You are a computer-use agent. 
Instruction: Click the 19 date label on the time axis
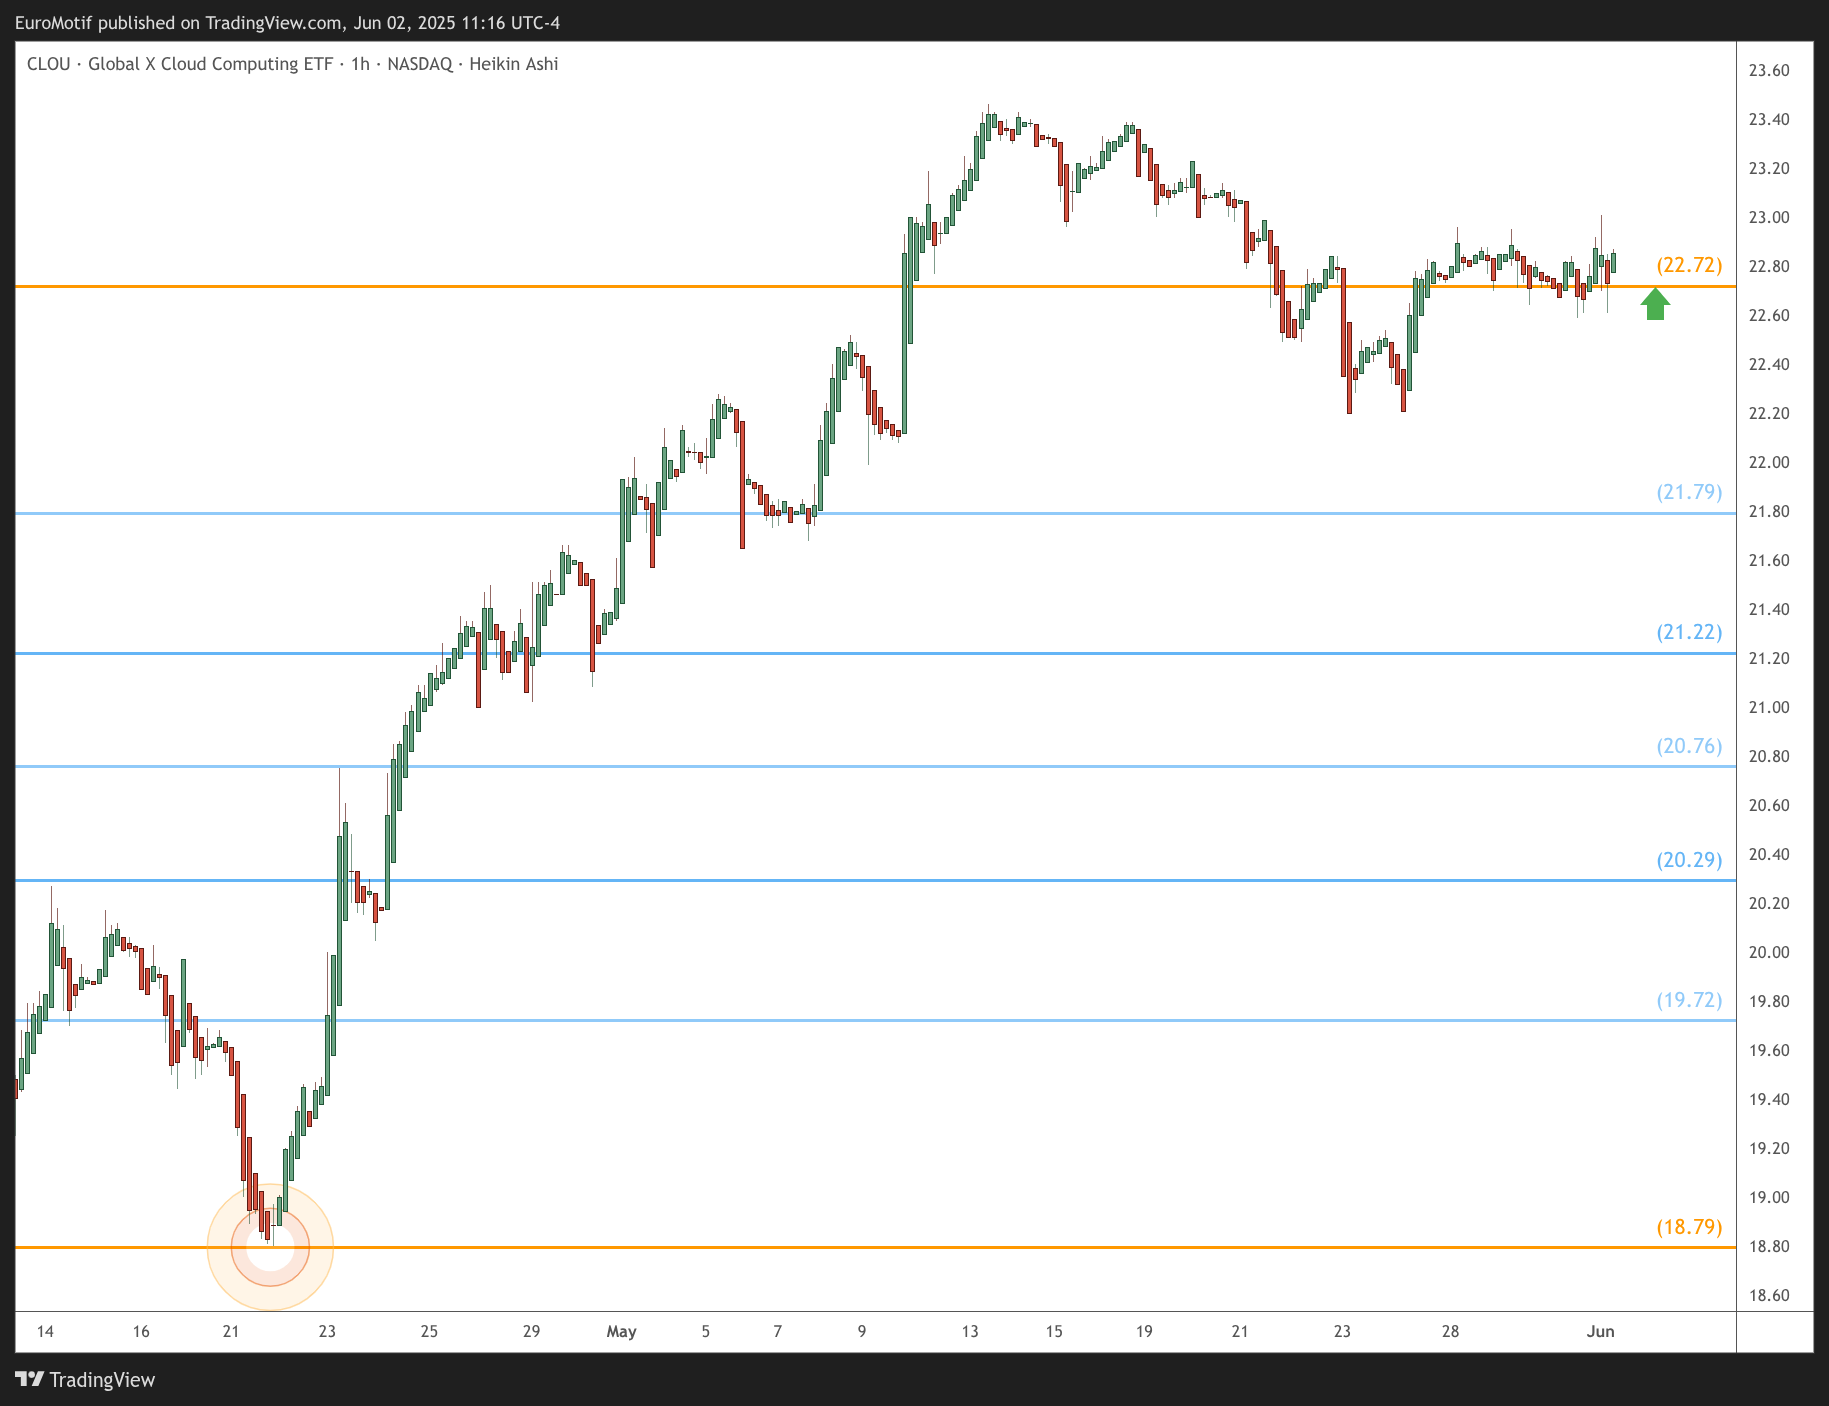point(1144,1331)
